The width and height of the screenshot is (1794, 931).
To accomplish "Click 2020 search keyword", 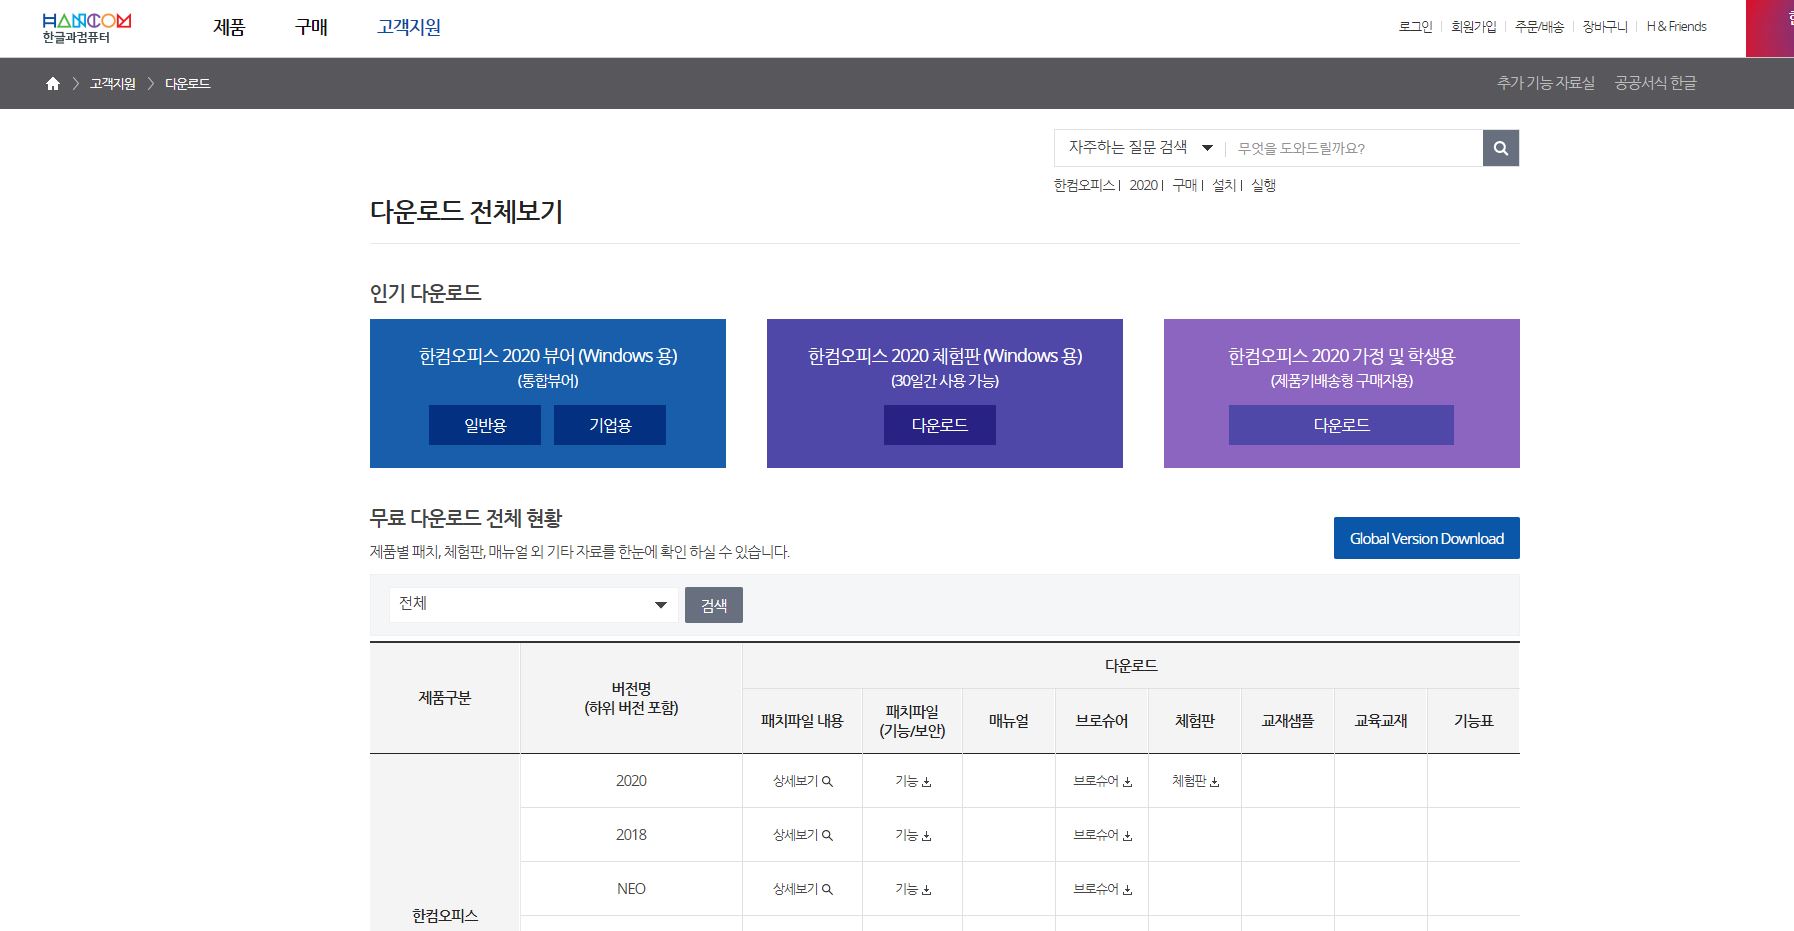I will [x=1143, y=185].
